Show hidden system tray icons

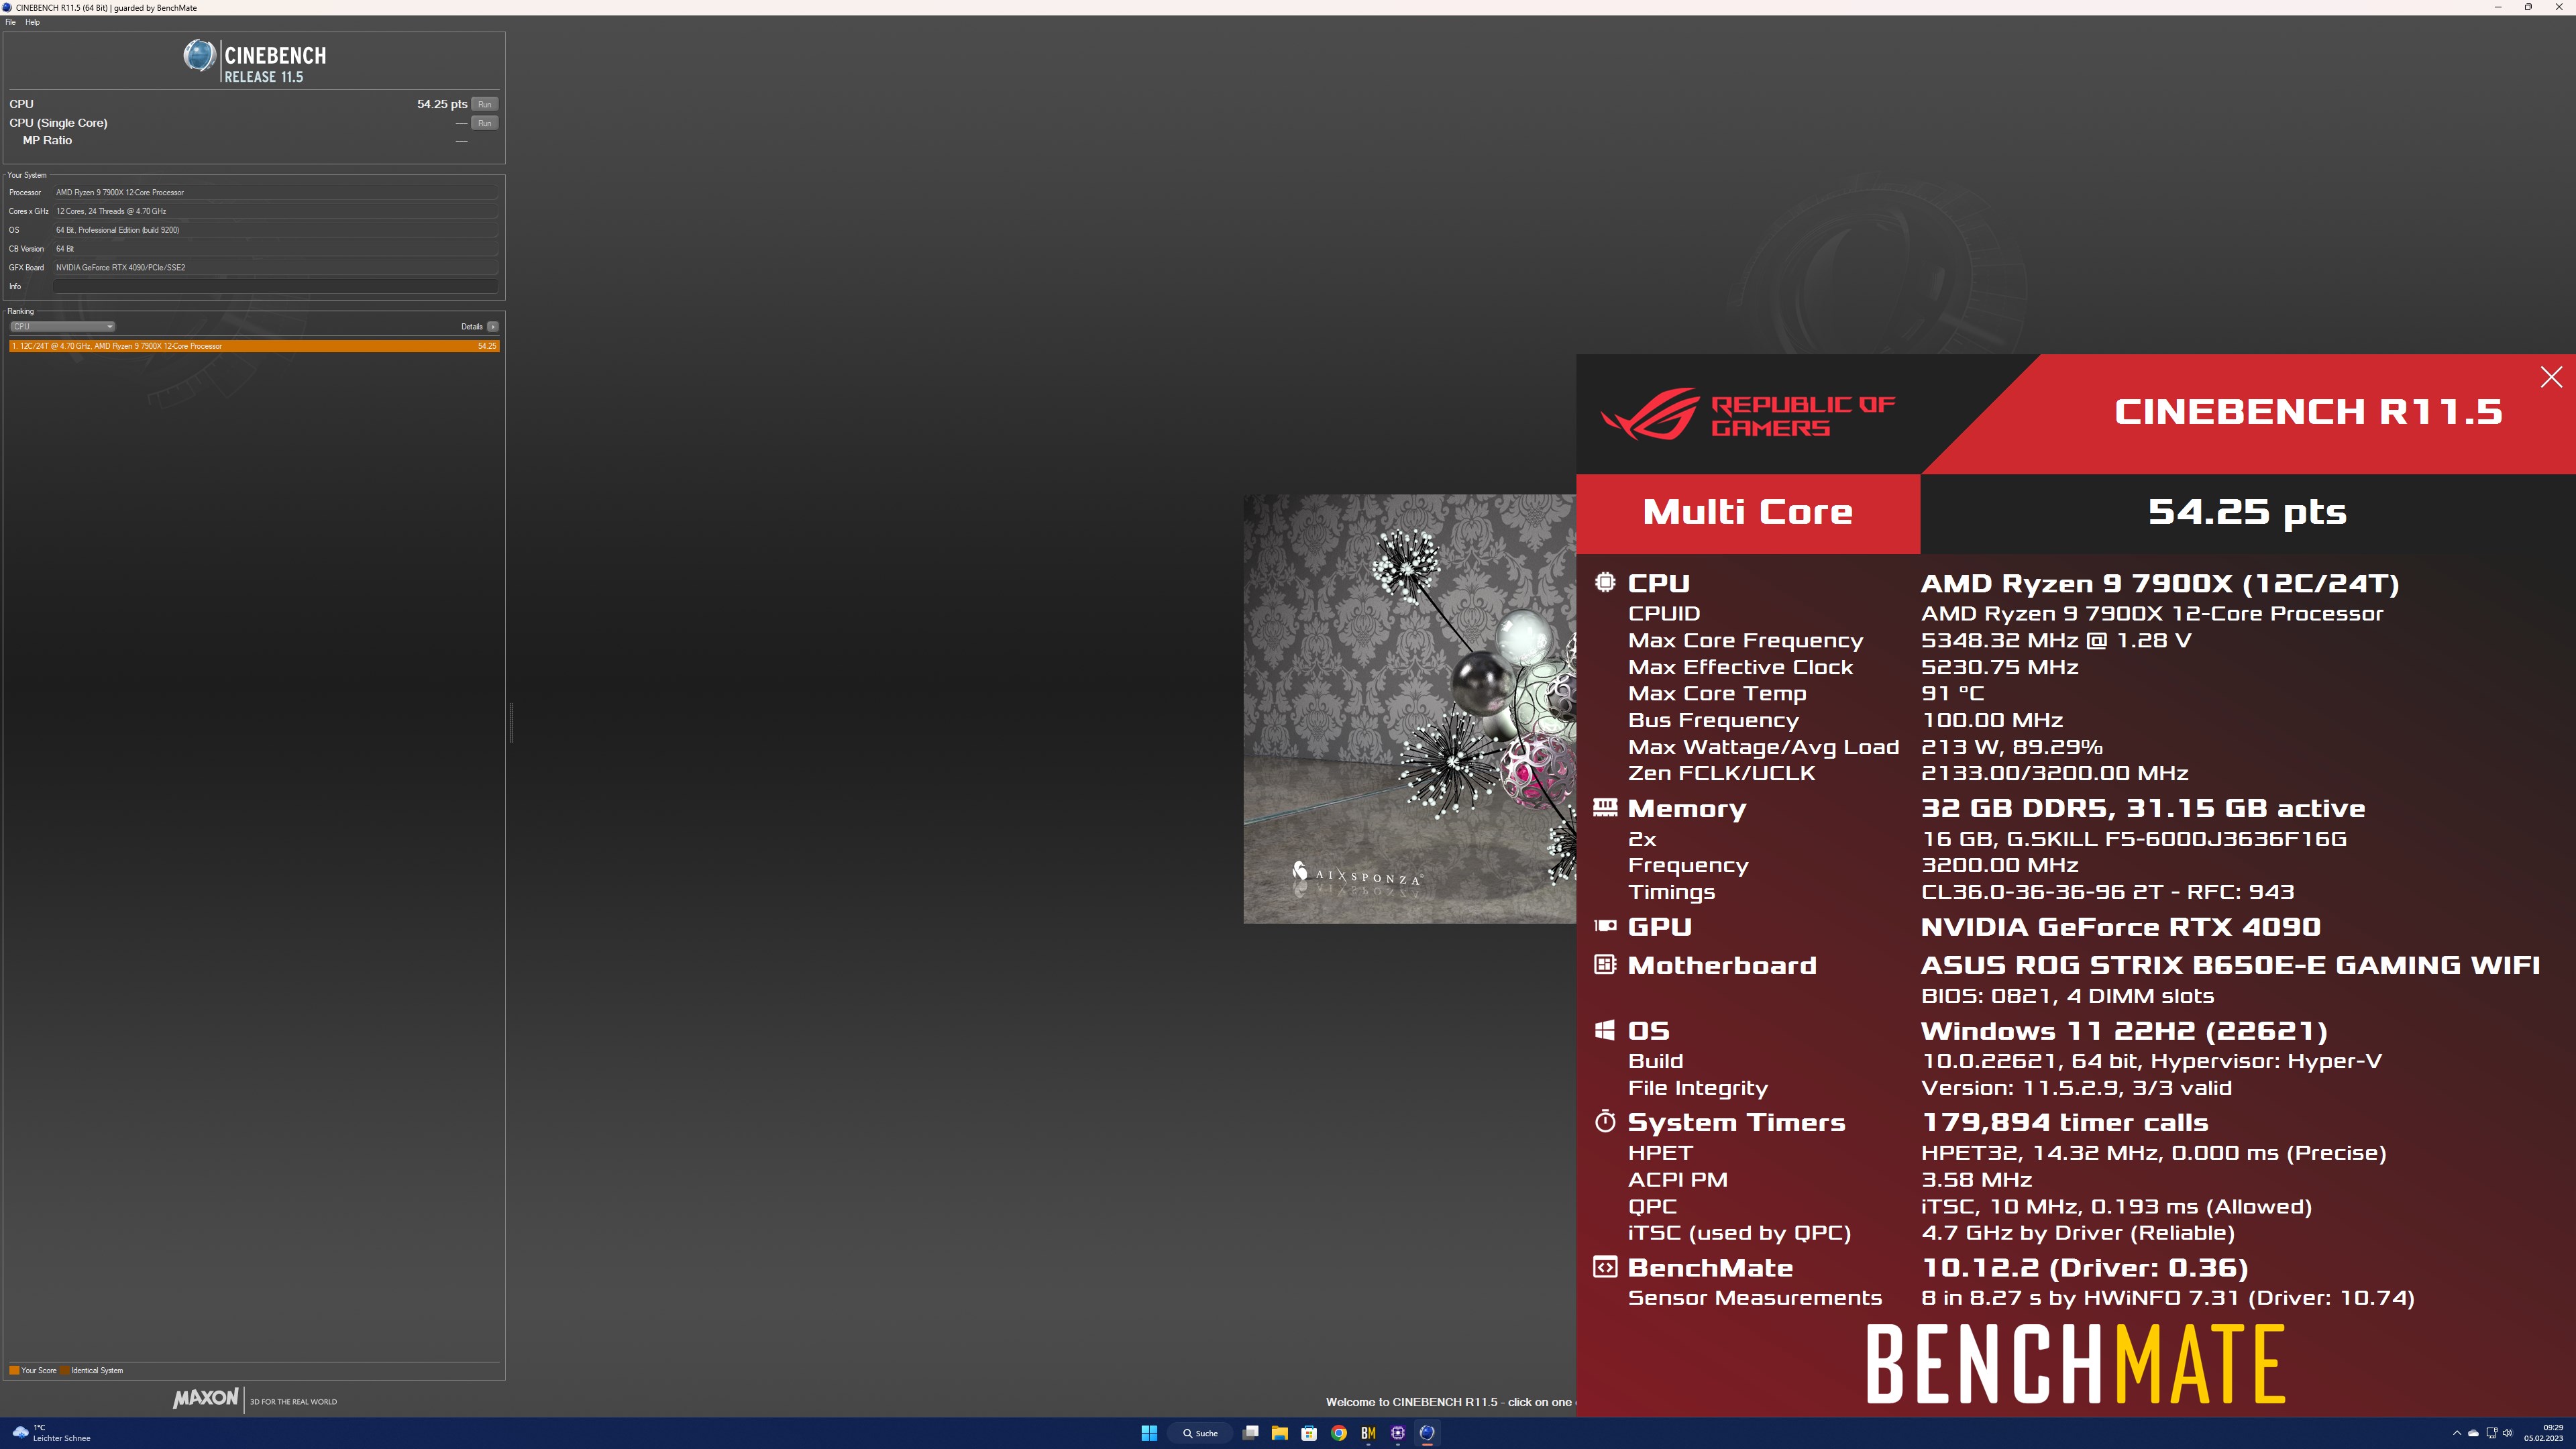coord(2457,1433)
